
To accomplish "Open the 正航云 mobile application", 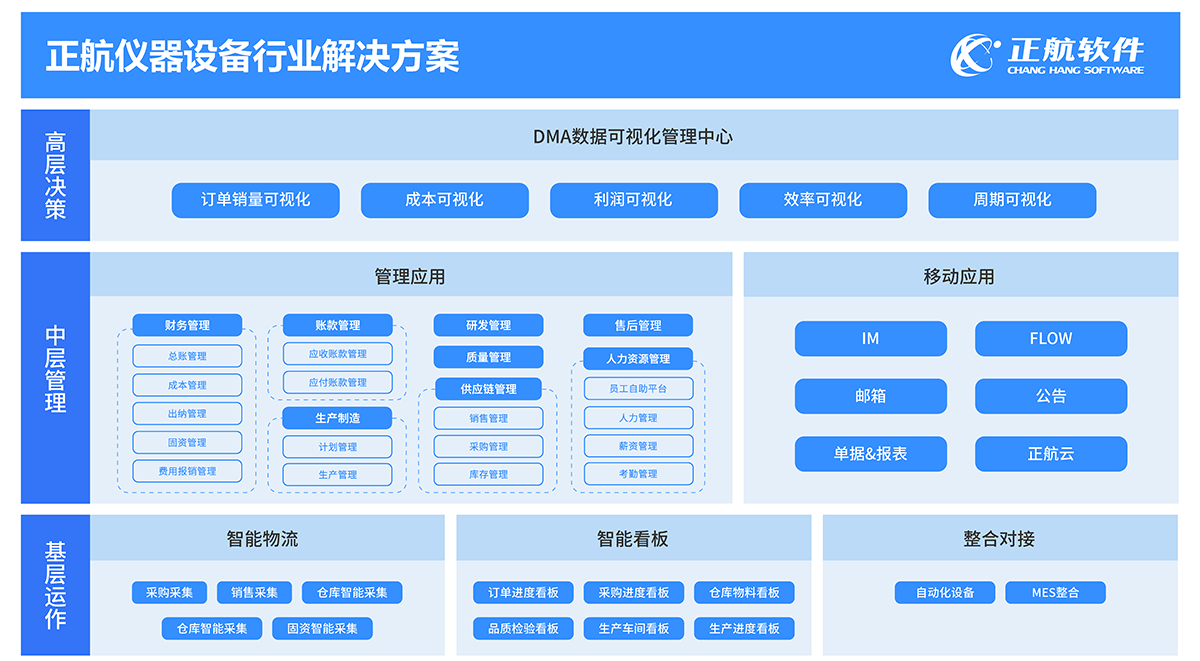I will (x=1051, y=454).
